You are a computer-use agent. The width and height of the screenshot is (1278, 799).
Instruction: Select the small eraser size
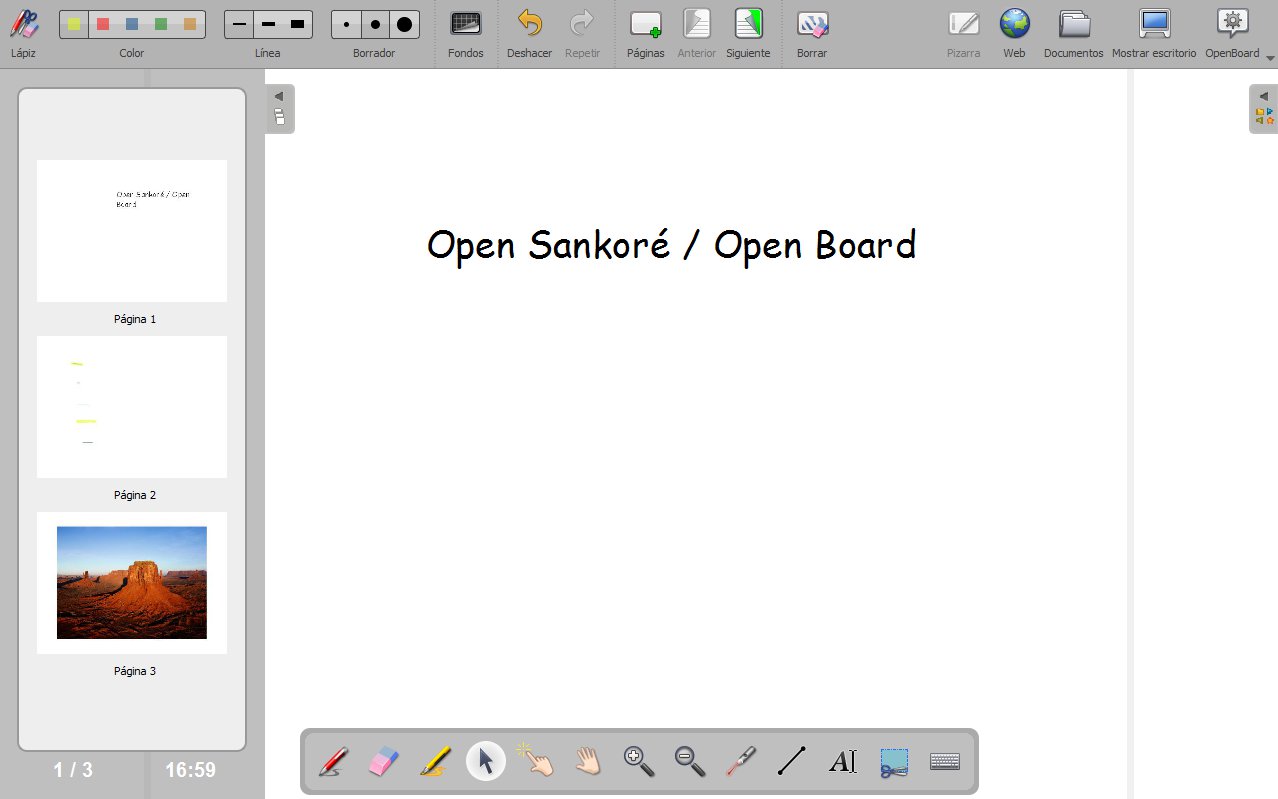(x=346, y=24)
